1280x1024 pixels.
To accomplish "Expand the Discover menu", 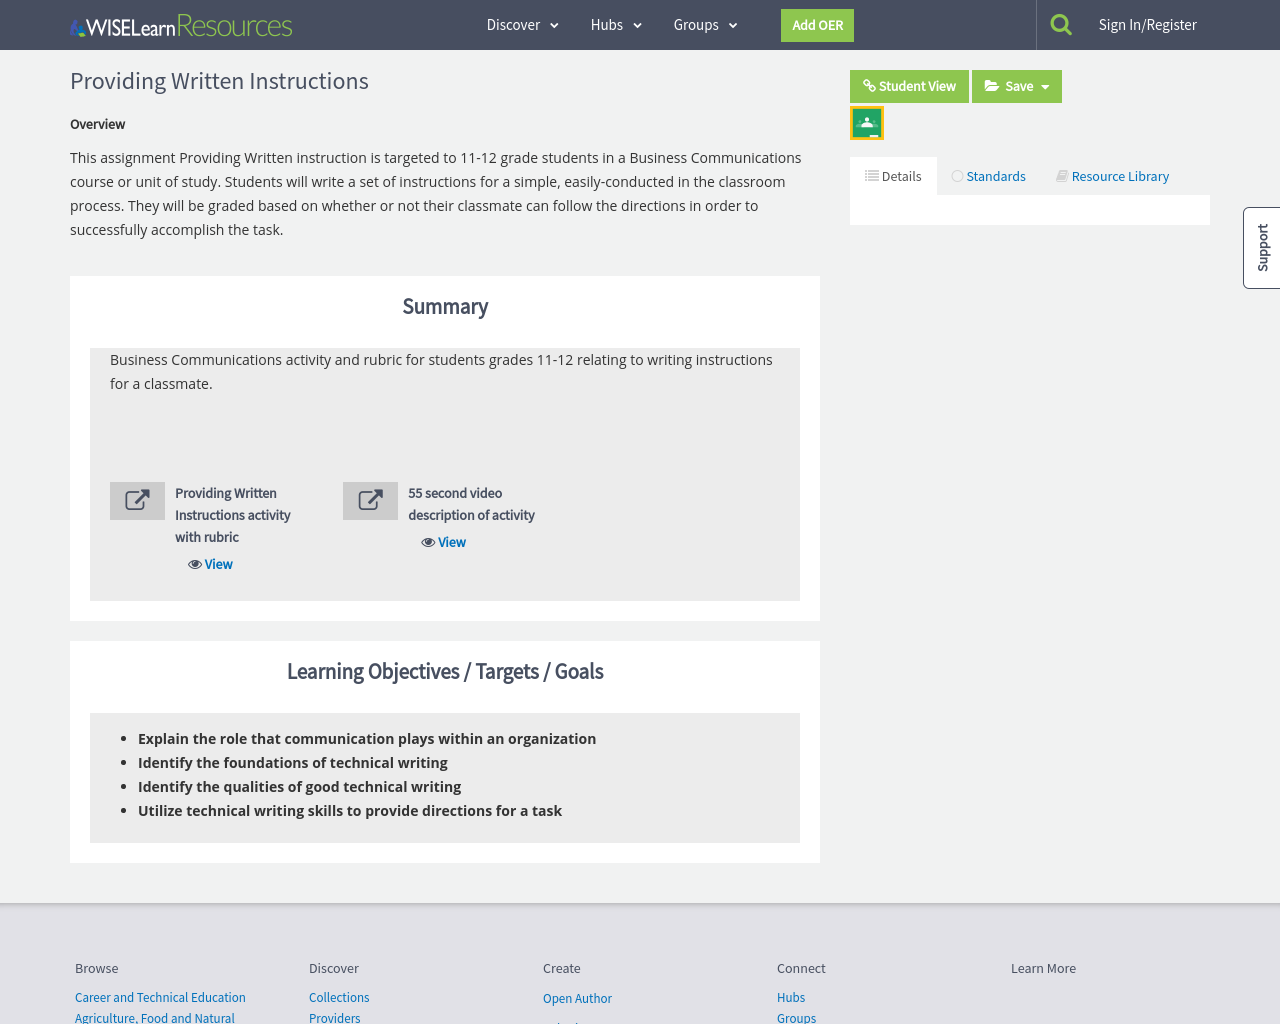I will (x=522, y=25).
